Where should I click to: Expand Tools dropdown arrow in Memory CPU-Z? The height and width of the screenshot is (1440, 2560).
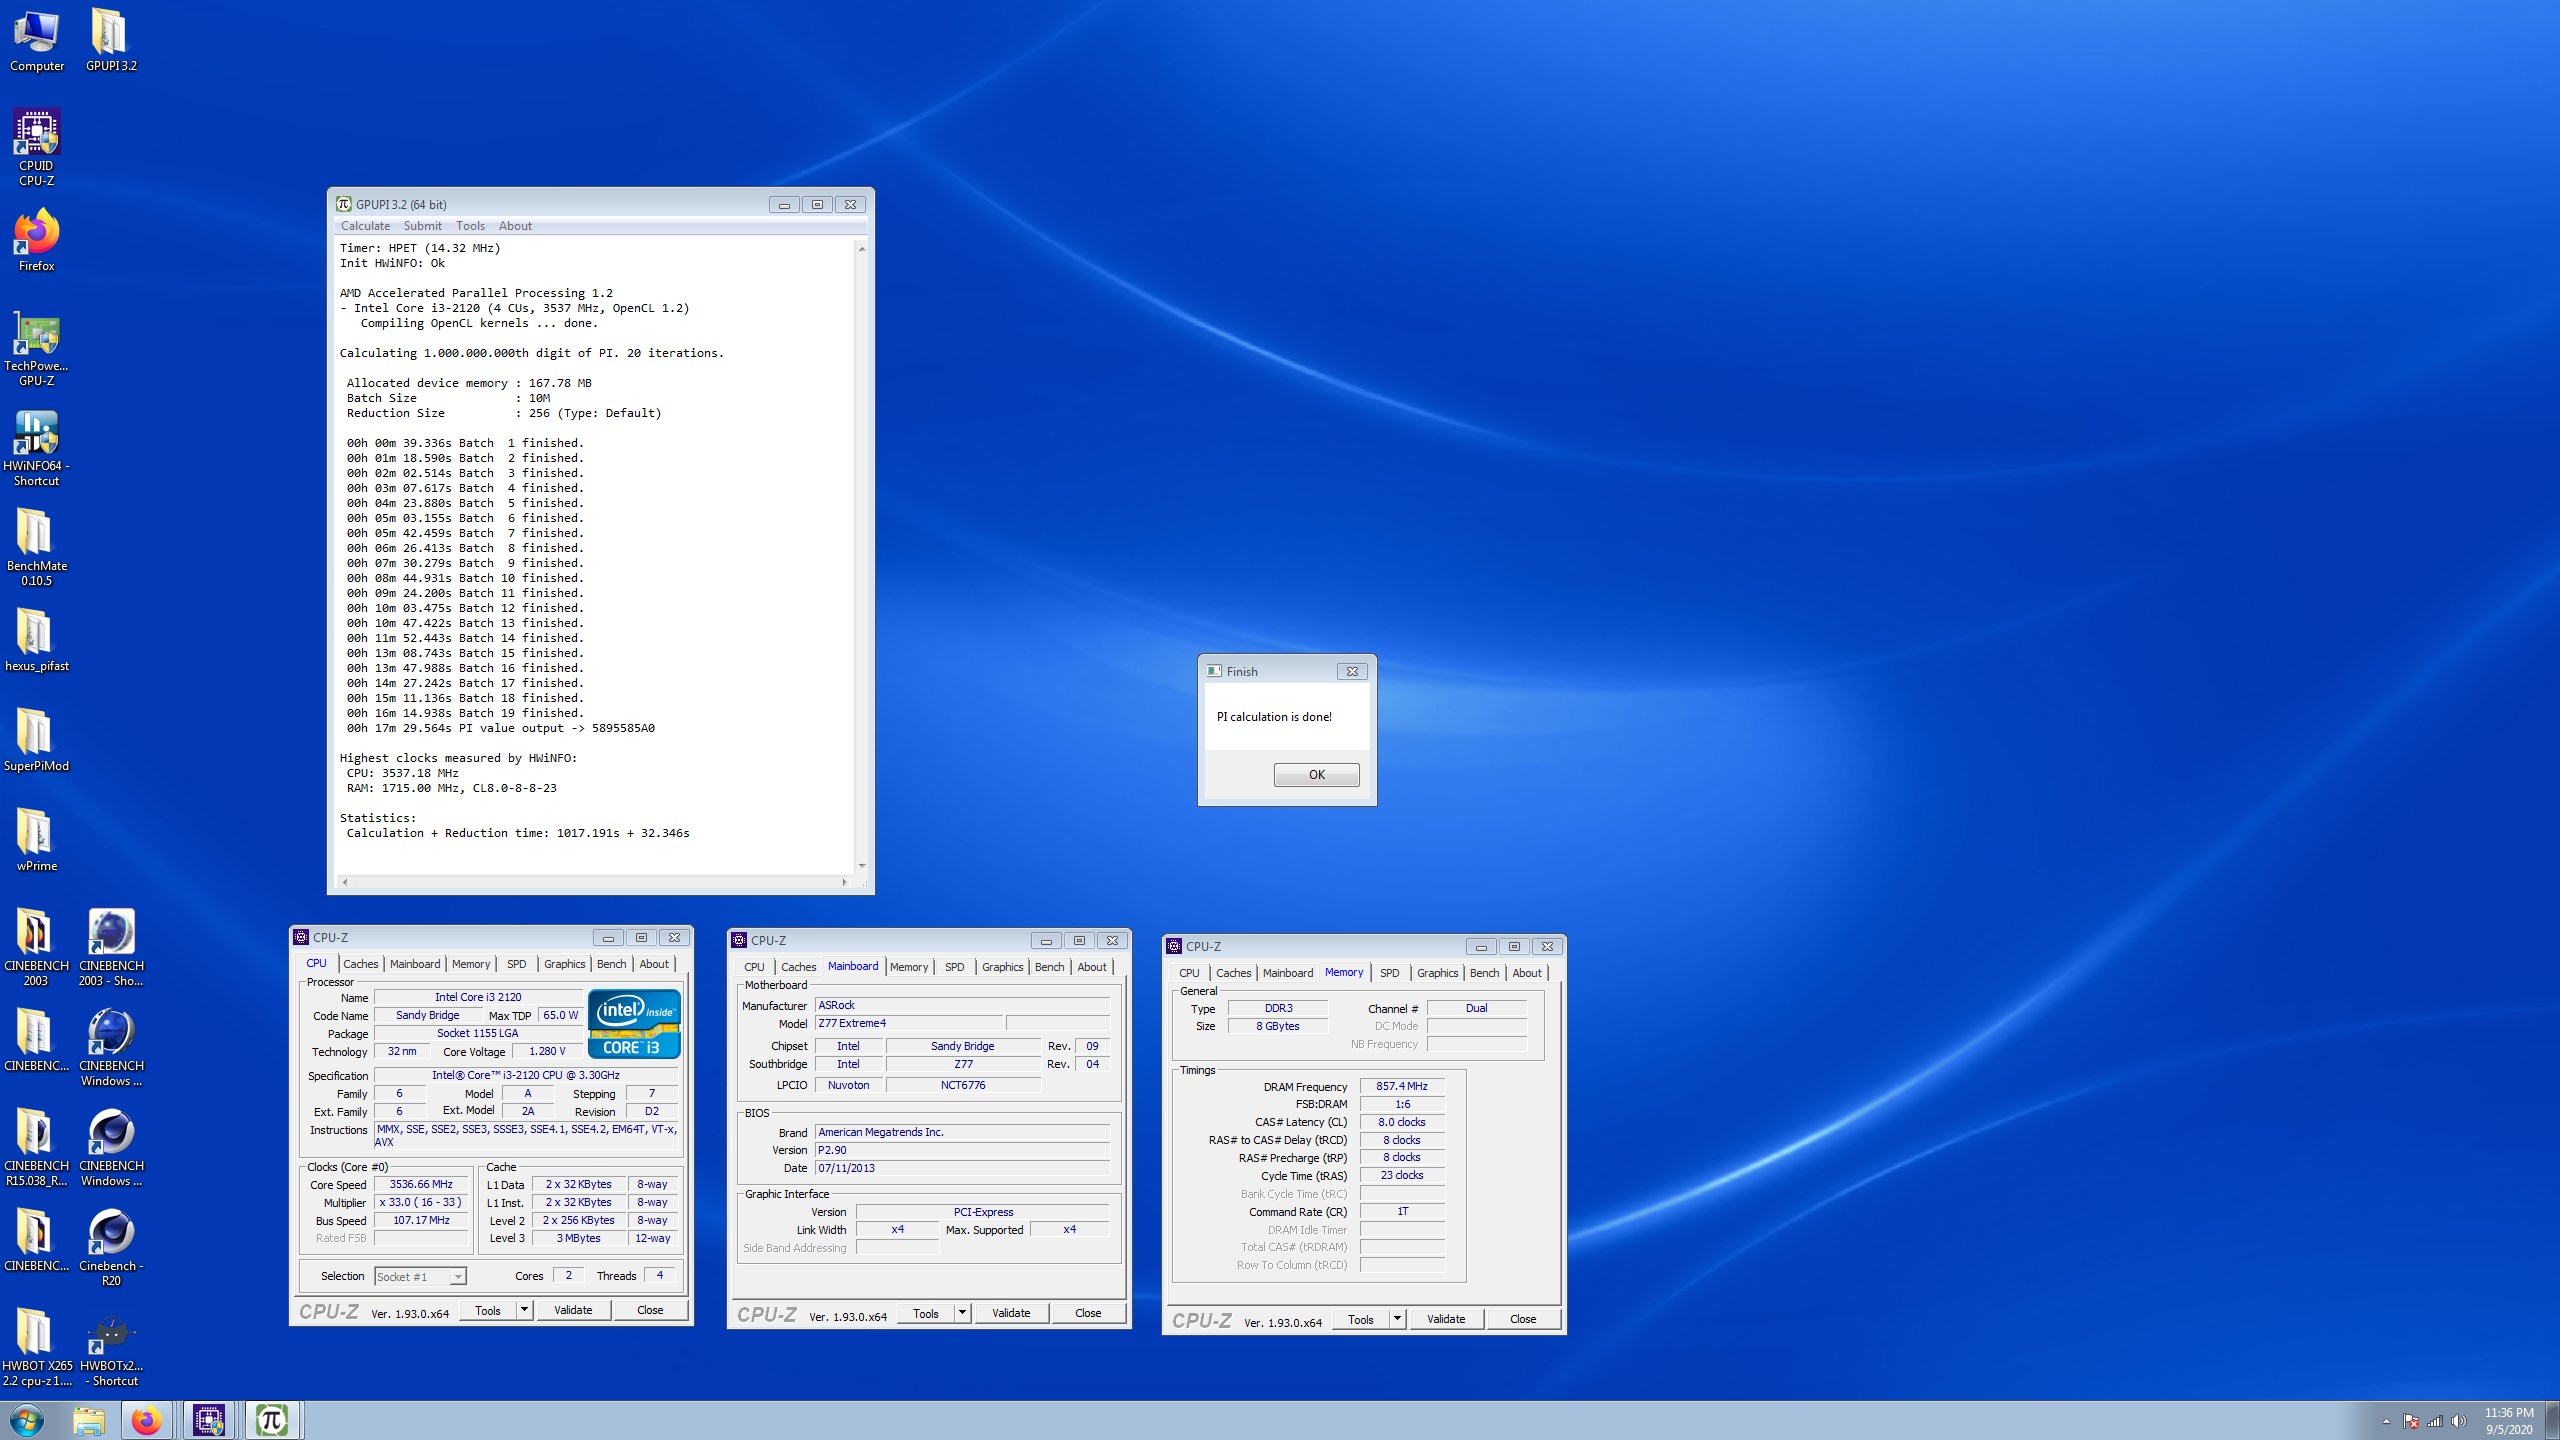tap(1396, 1319)
